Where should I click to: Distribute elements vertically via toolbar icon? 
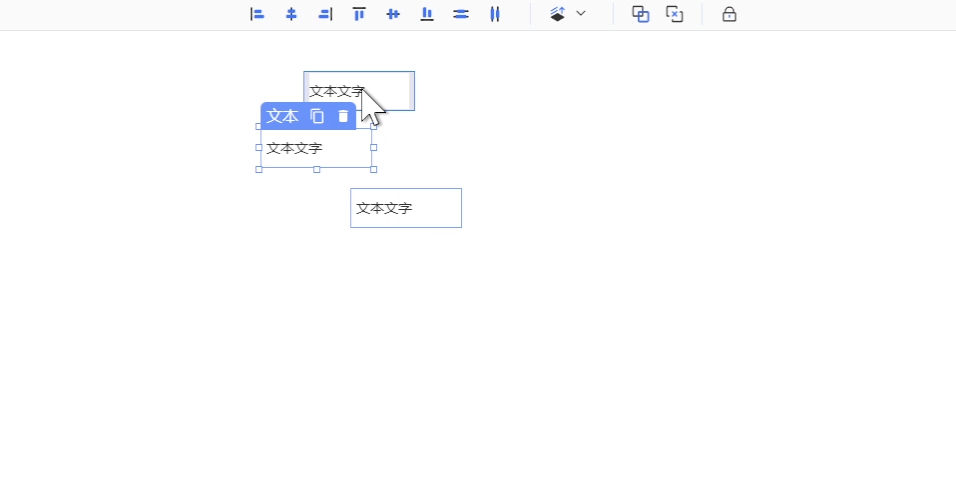pos(461,14)
